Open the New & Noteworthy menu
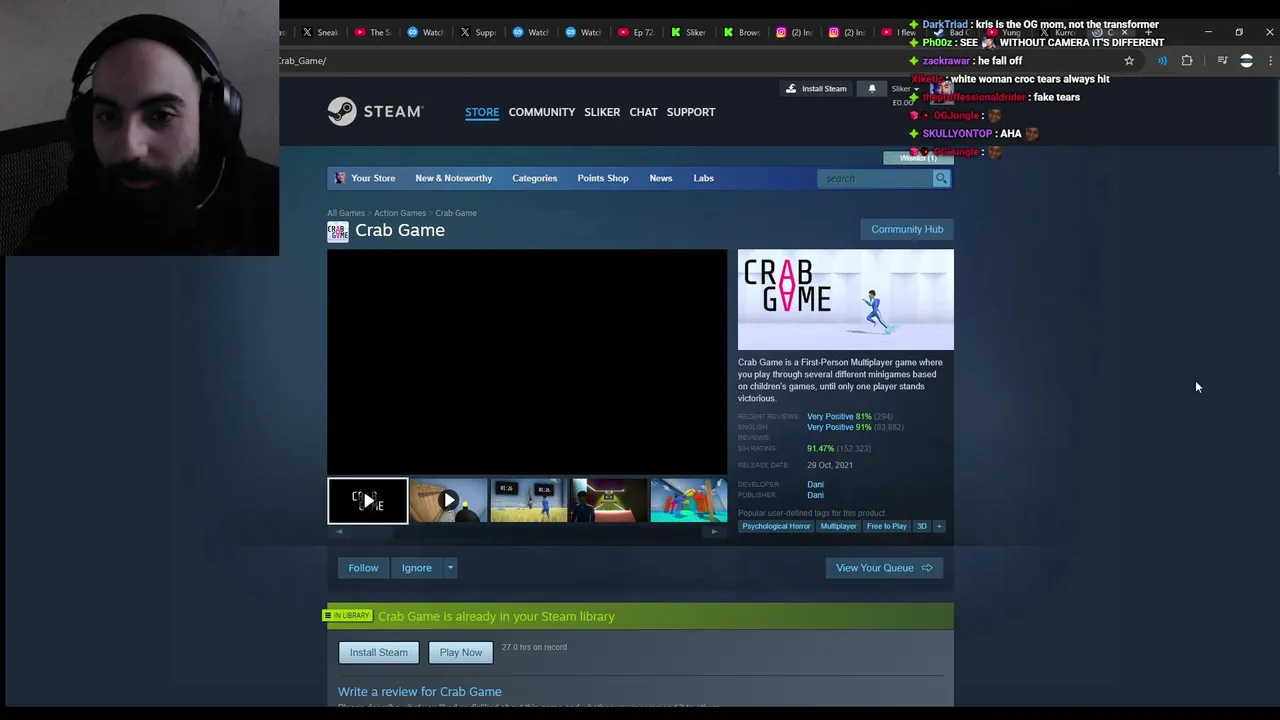 point(454,178)
